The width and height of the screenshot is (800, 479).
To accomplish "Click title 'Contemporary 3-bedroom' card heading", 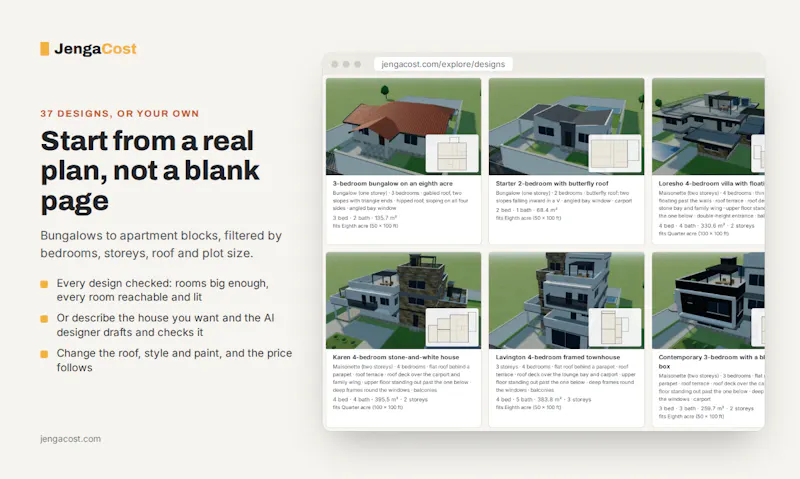I will [x=711, y=362].
